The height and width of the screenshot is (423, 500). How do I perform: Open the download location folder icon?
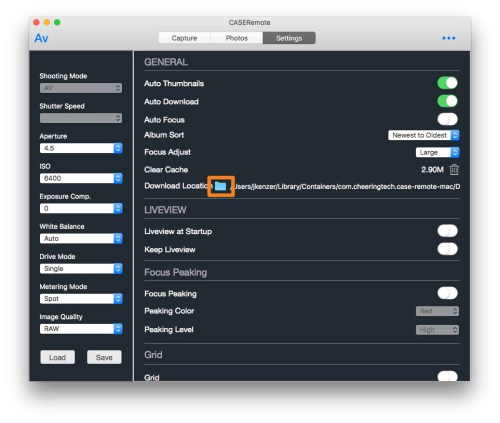pyautogui.click(x=220, y=186)
